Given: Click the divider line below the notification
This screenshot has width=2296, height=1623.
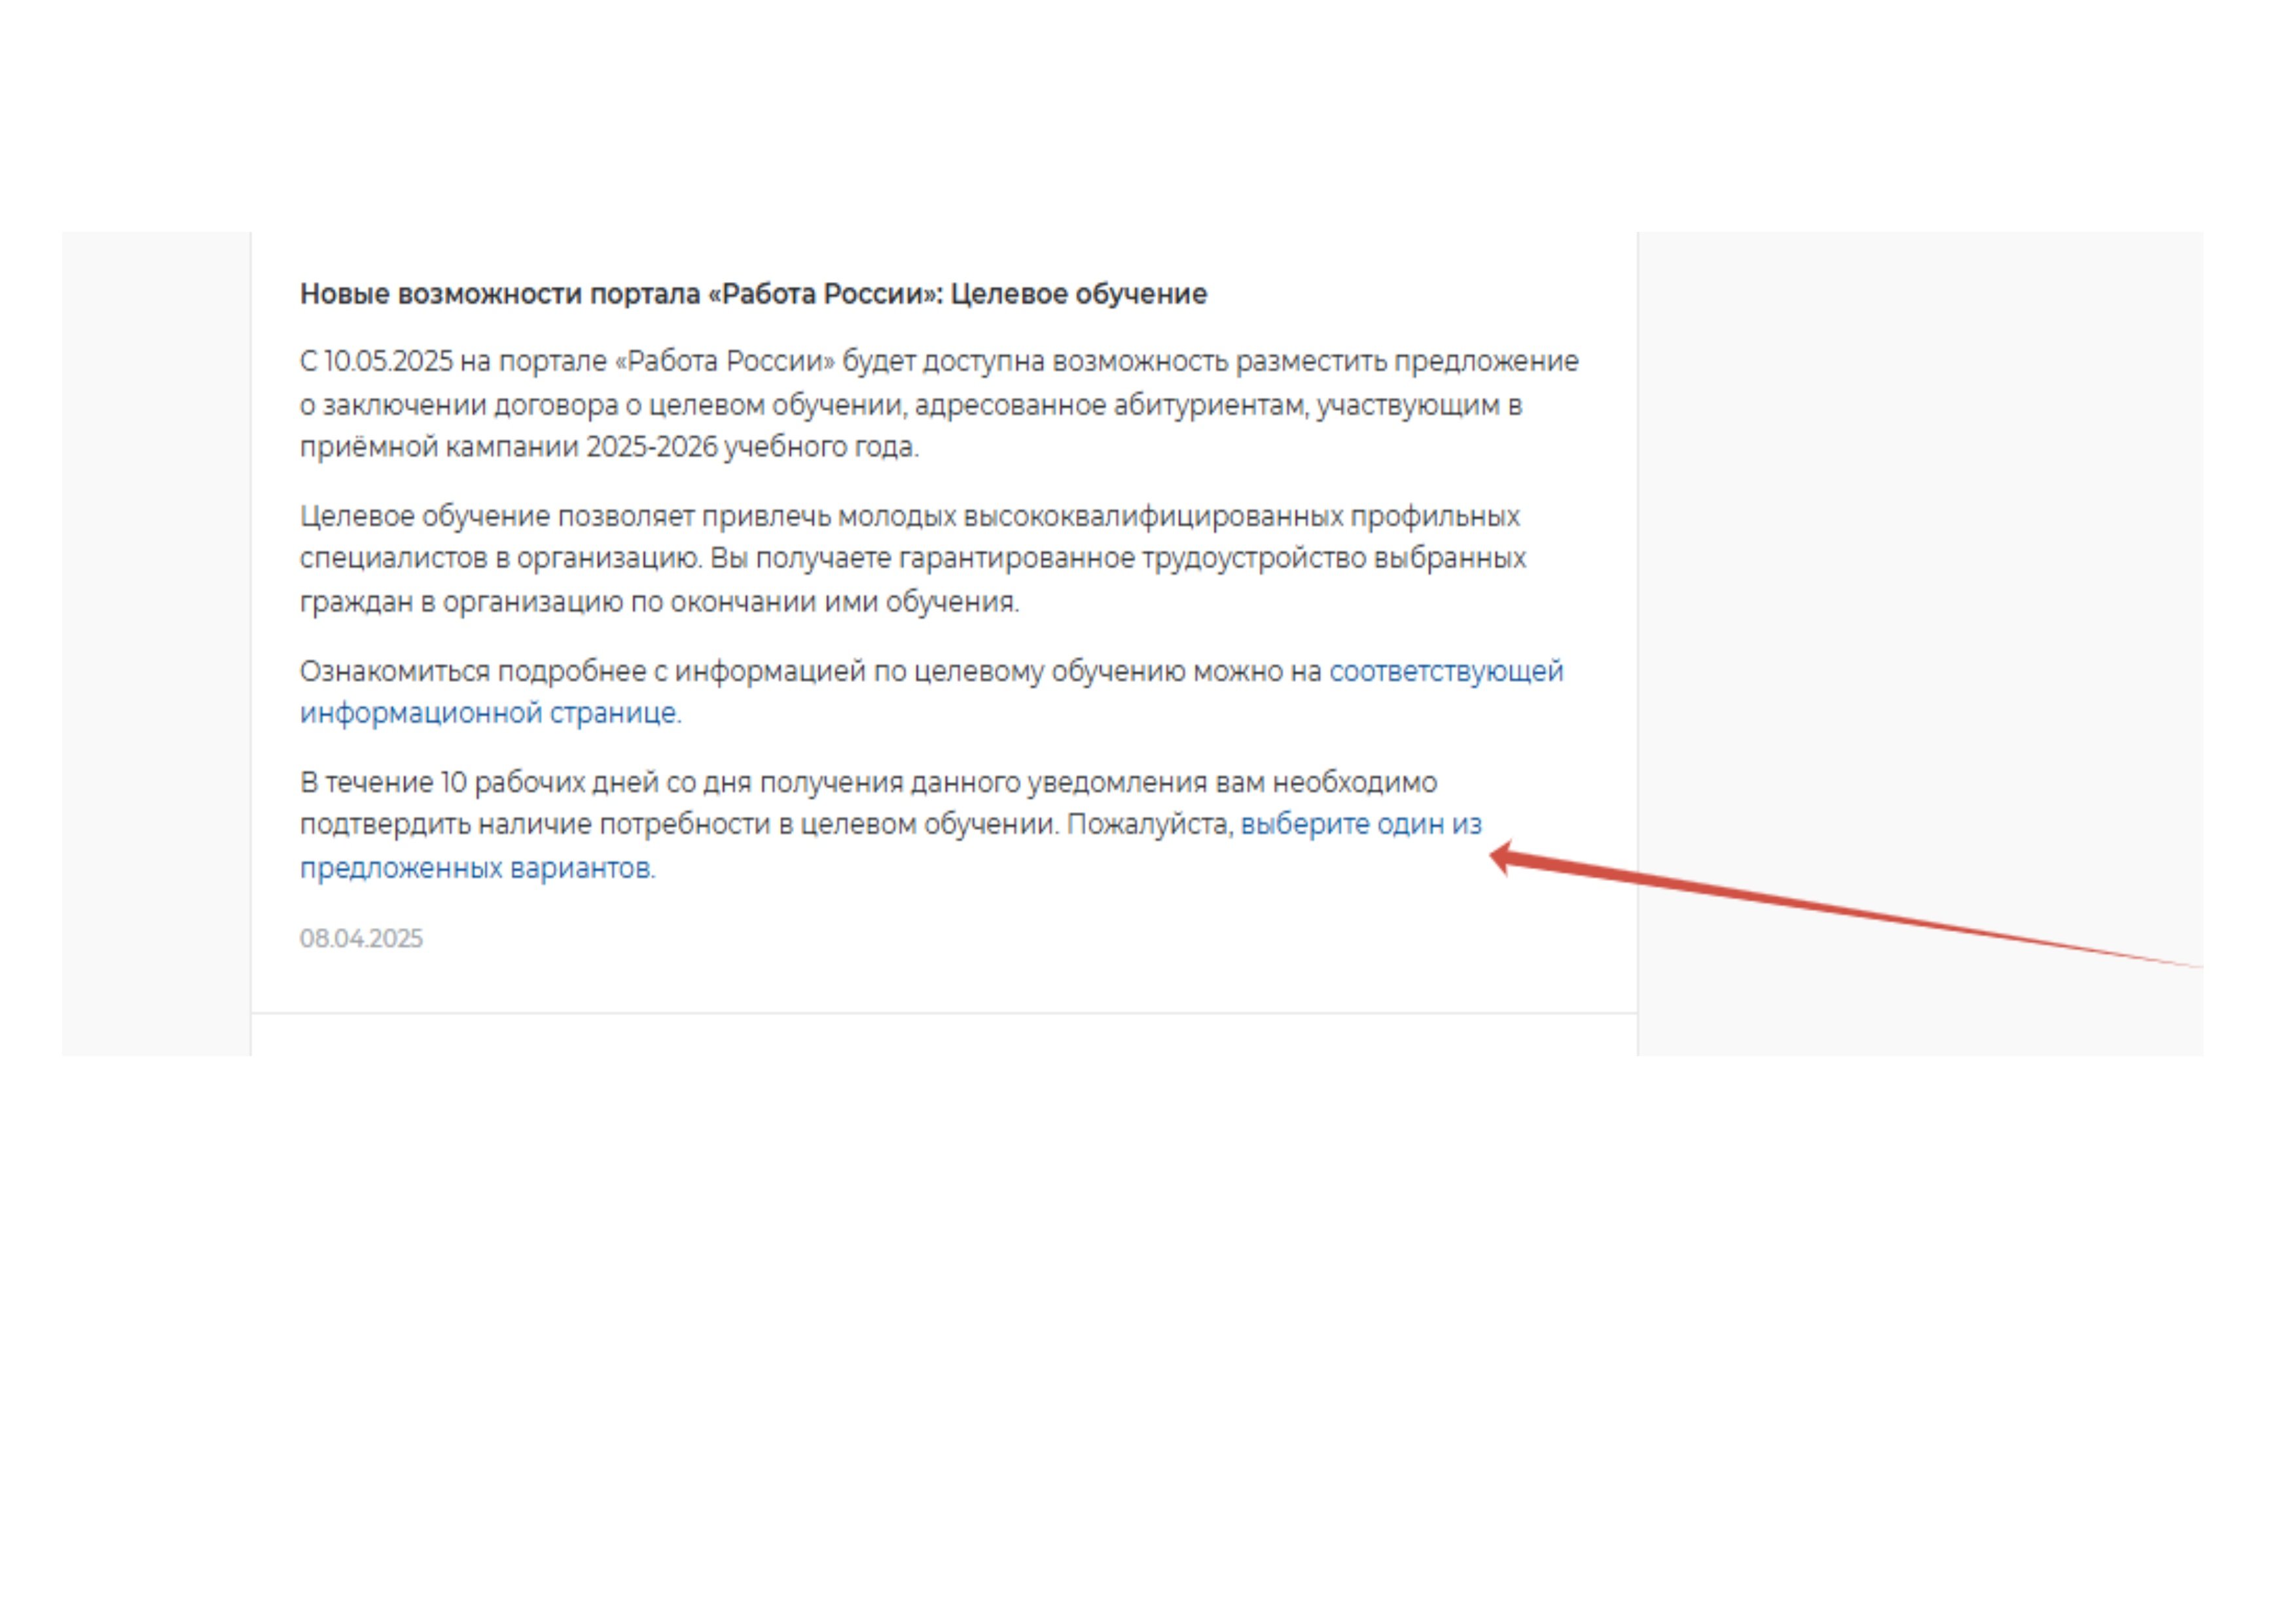Looking at the screenshot, I should tap(944, 1013).
